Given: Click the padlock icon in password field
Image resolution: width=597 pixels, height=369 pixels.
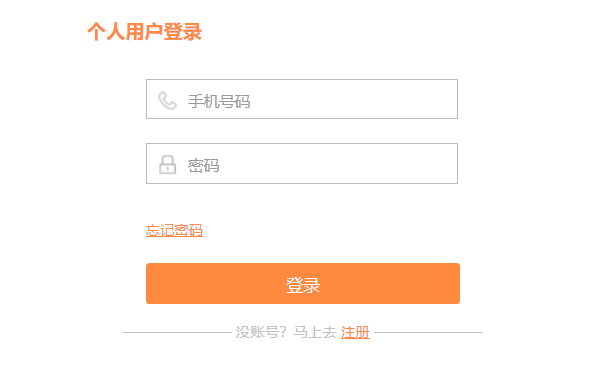Looking at the screenshot, I should 168,165.
